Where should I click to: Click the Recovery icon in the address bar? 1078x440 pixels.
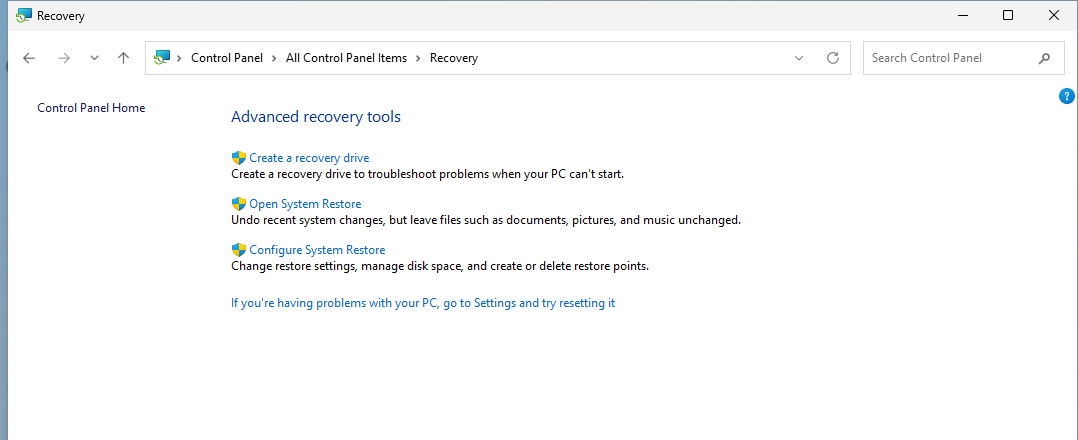[162, 58]
